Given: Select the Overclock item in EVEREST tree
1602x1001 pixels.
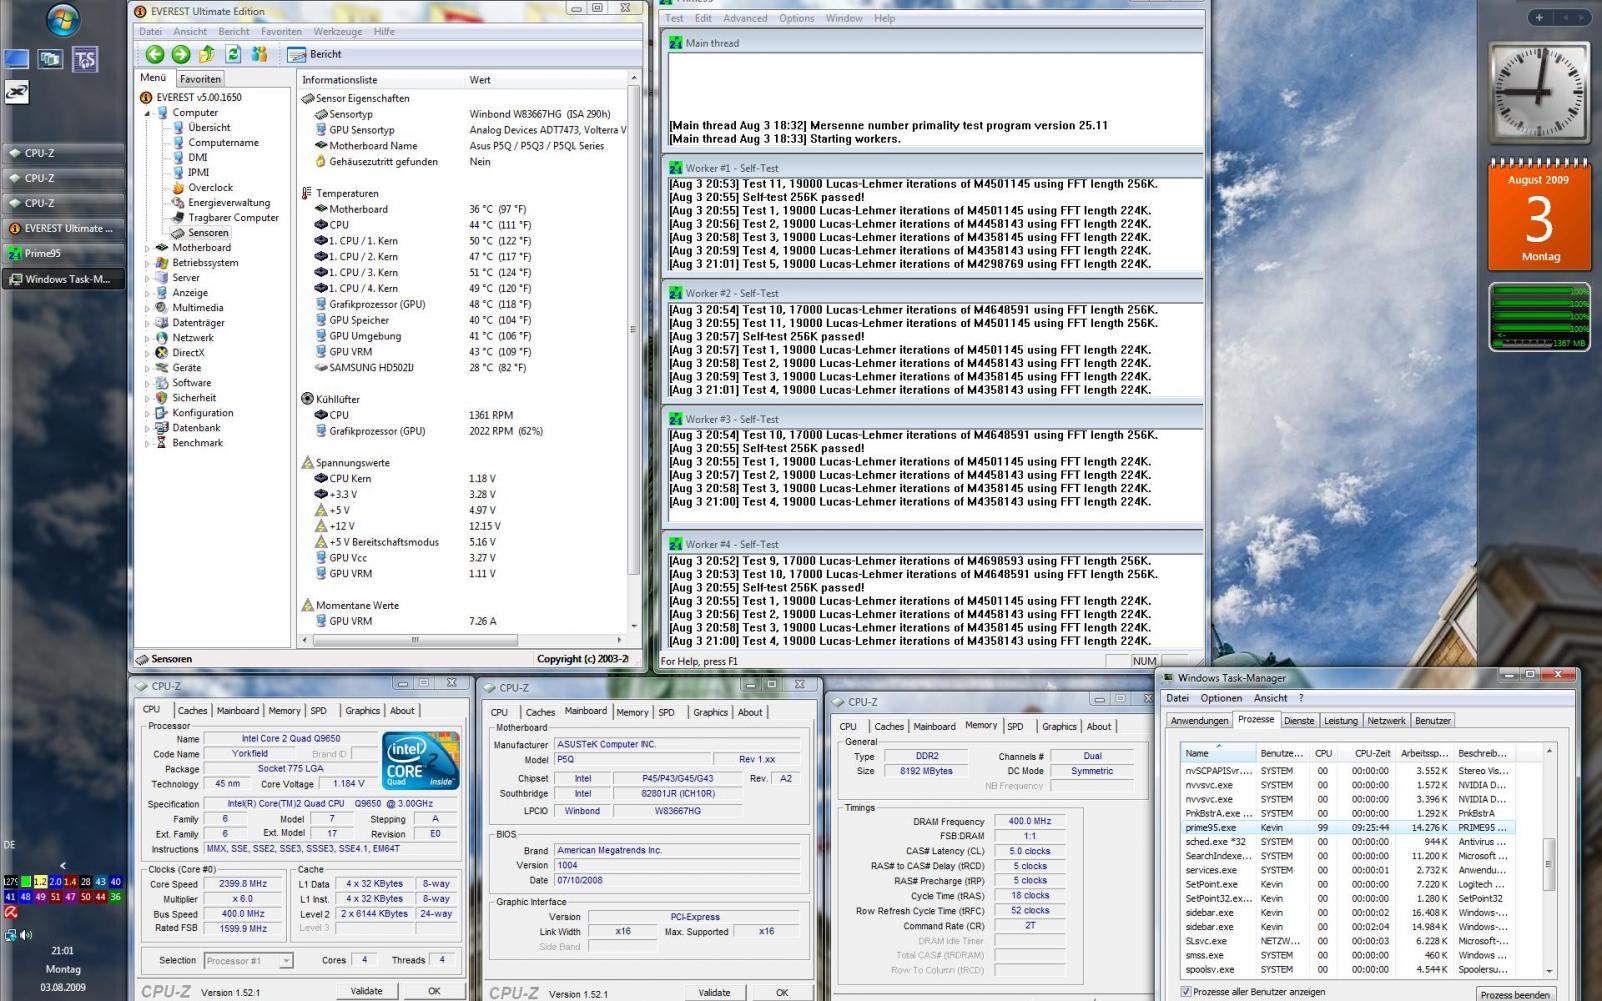Looking at the screenshot, I should [210, 188].
